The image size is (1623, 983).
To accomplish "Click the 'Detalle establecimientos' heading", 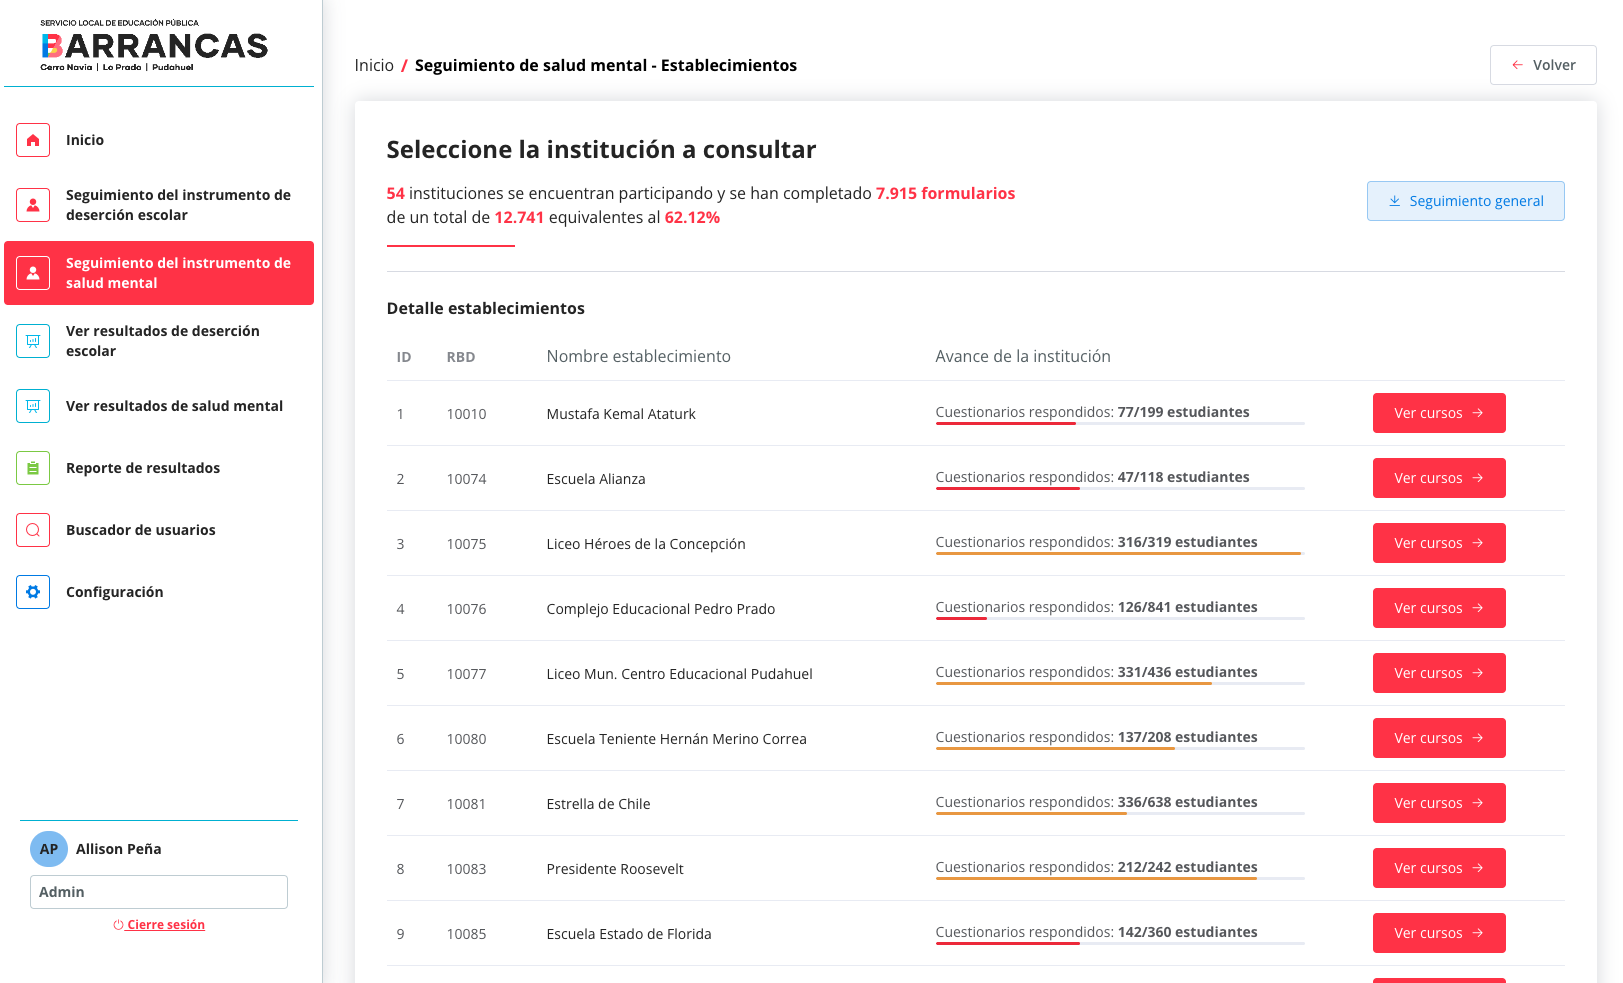I will tap(486, 308).
